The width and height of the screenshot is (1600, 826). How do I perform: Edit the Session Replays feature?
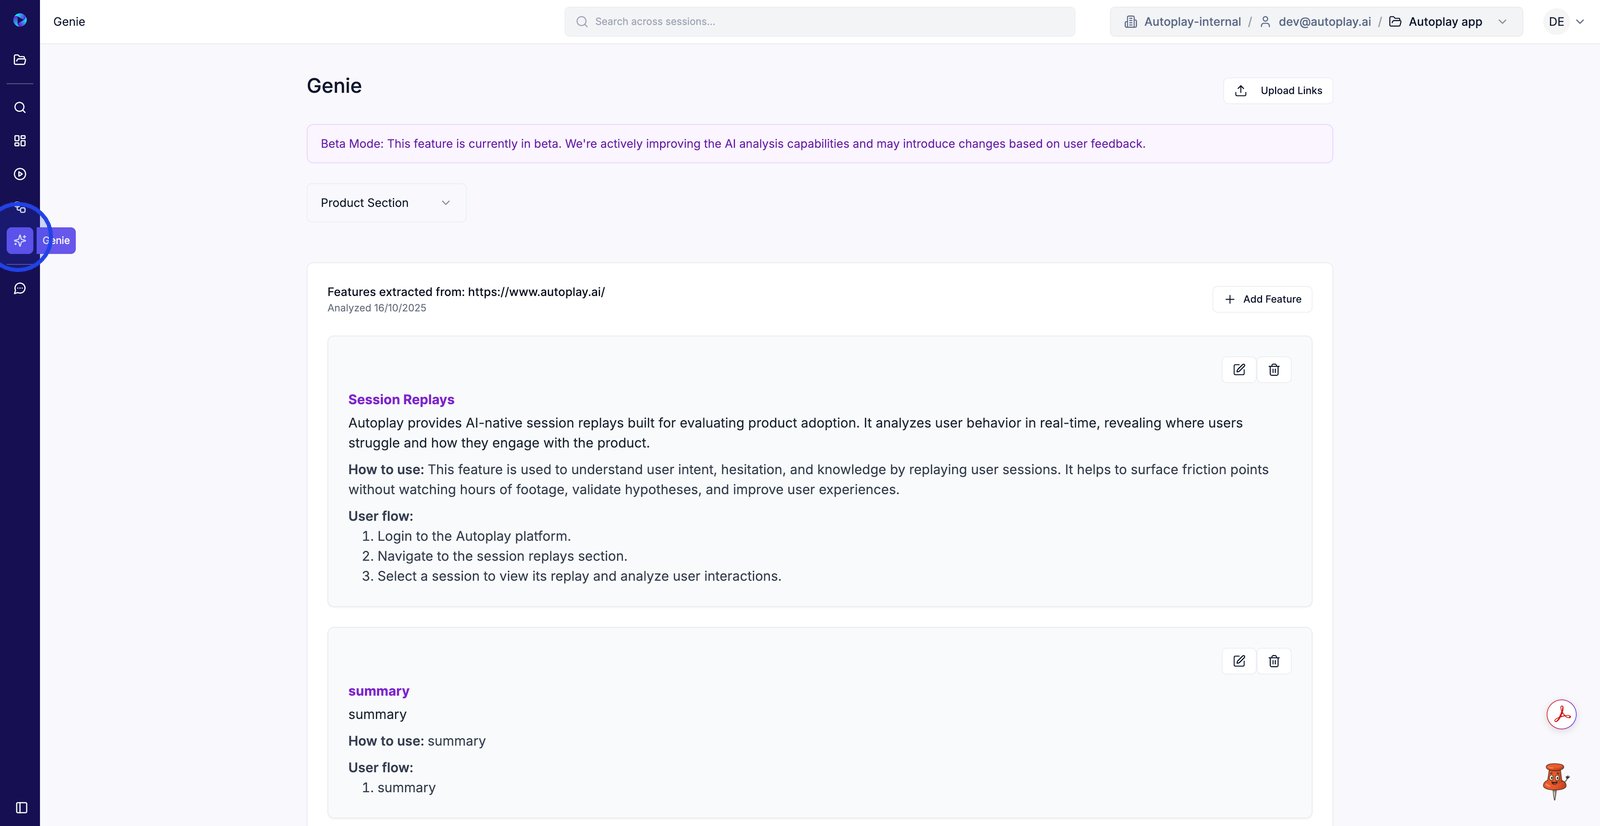pyautogui.click(x=1239, y=370)
